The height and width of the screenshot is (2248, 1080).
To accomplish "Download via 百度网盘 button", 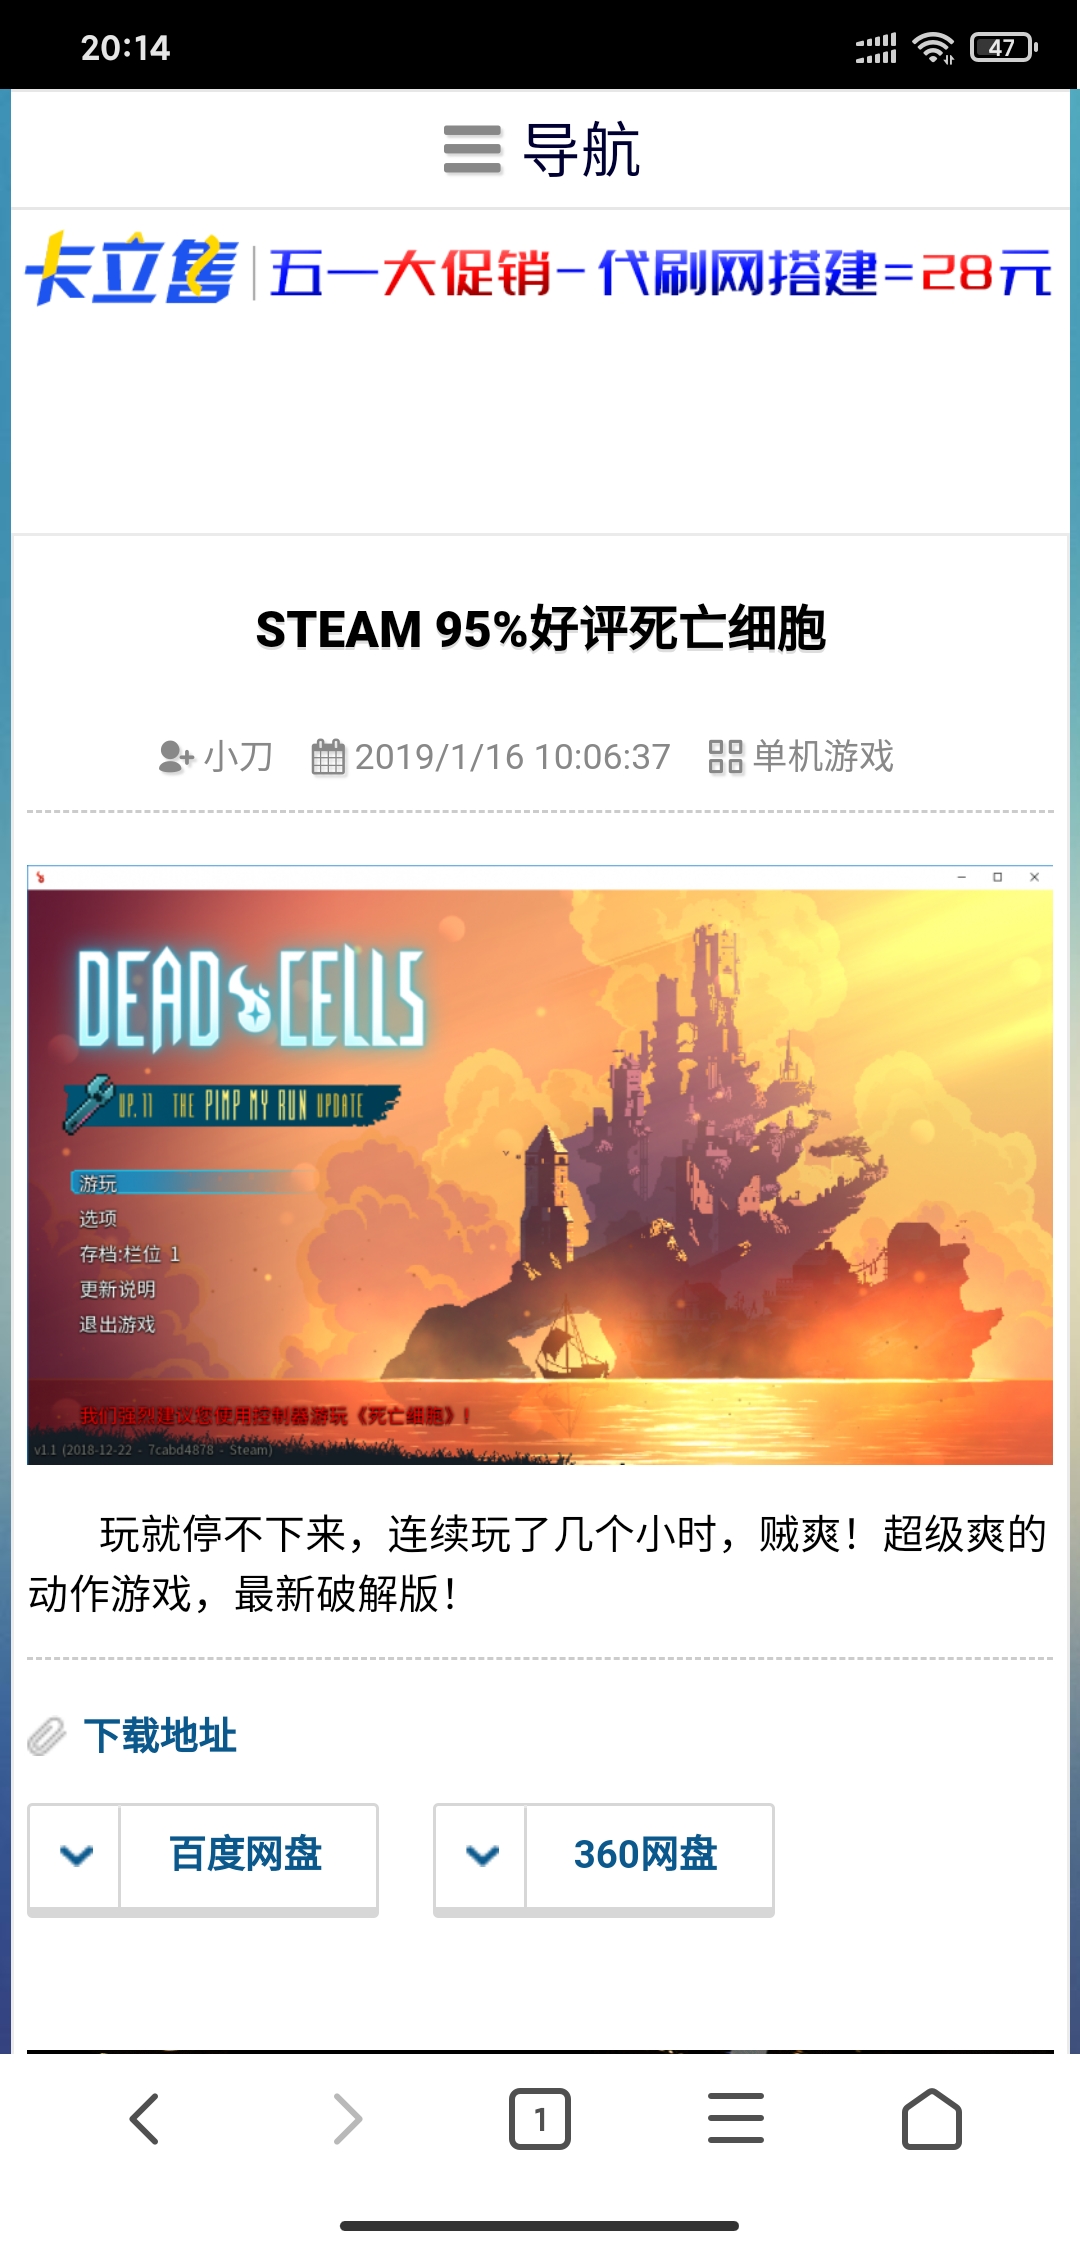I will 247,1856.
